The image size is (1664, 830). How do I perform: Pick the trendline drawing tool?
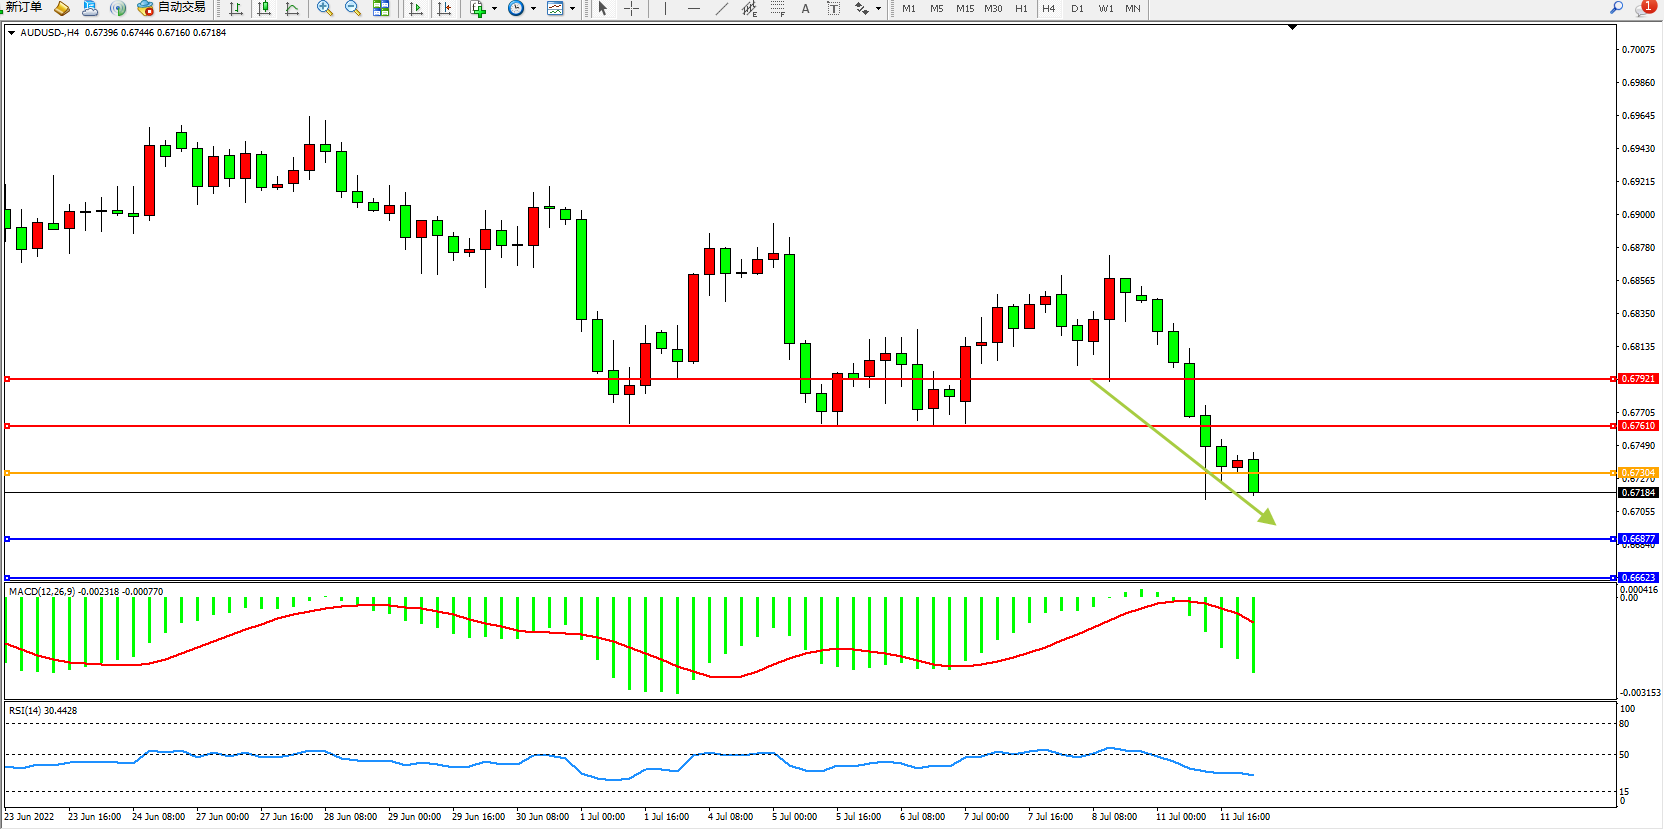[x=722, y=8]
